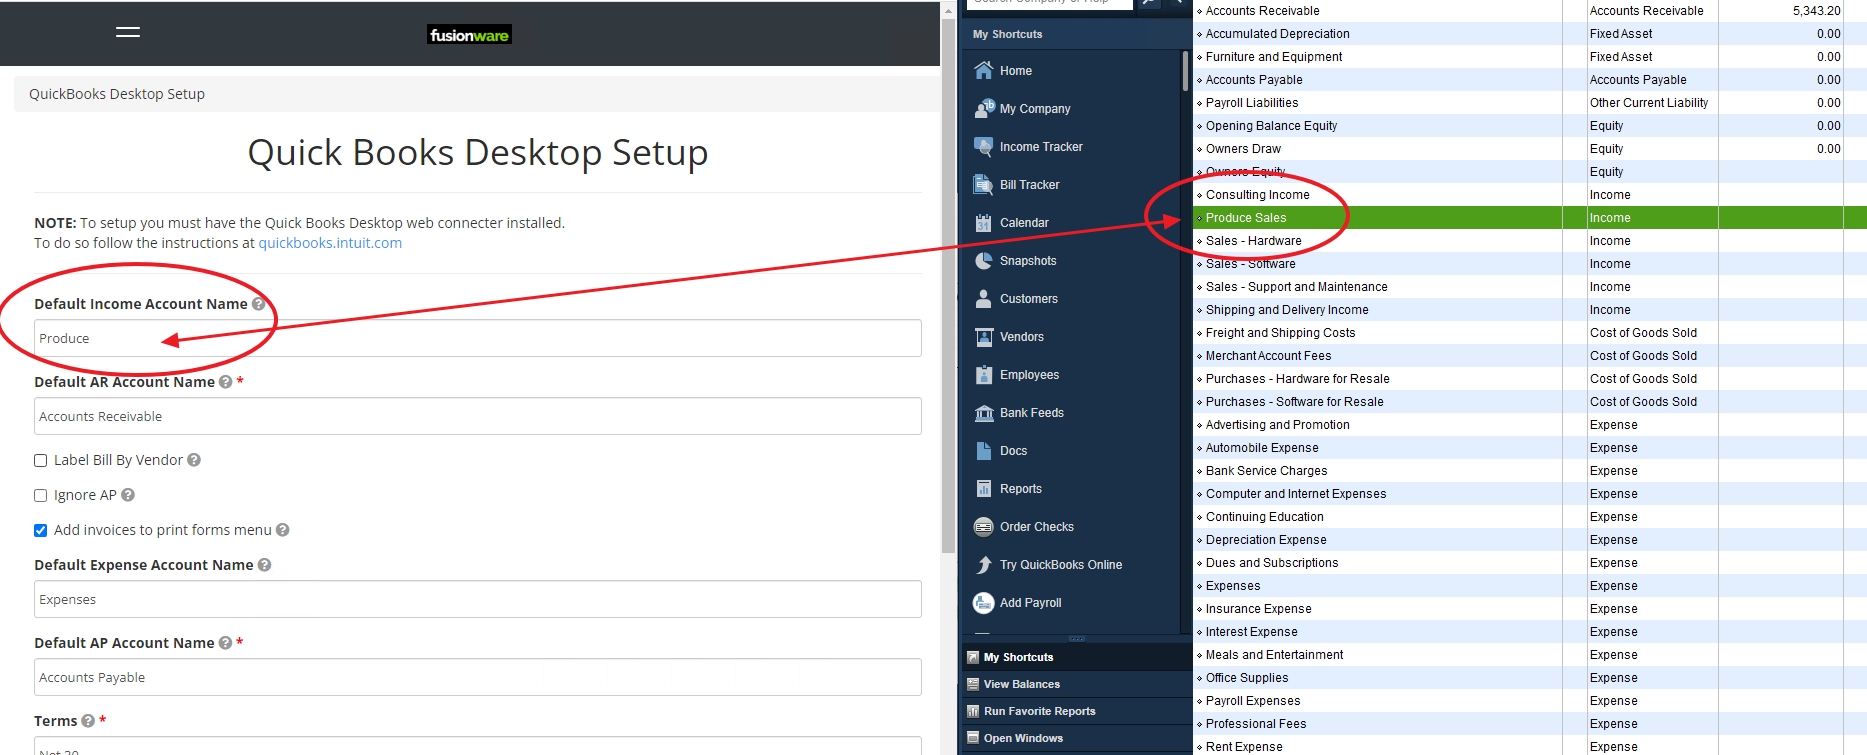Open the Income Tracker icon

click(984, 146)
